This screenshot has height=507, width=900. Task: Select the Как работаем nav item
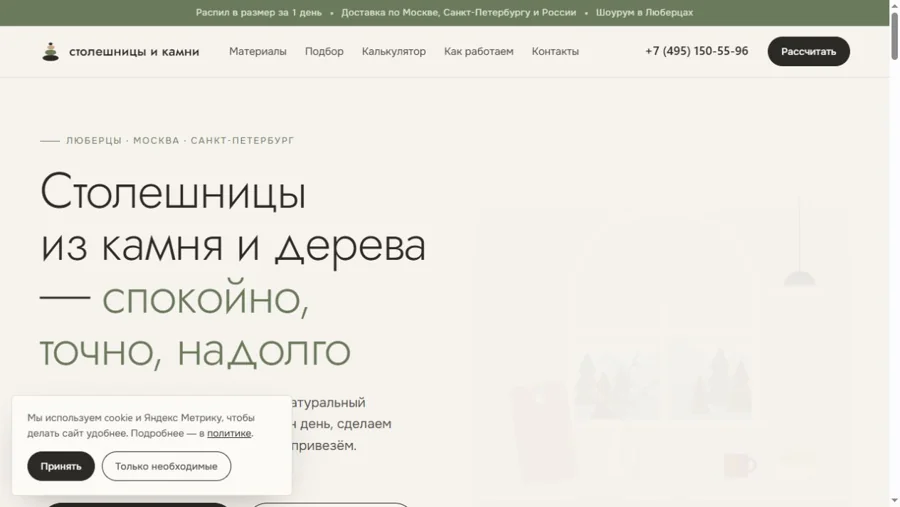(479, 51)
